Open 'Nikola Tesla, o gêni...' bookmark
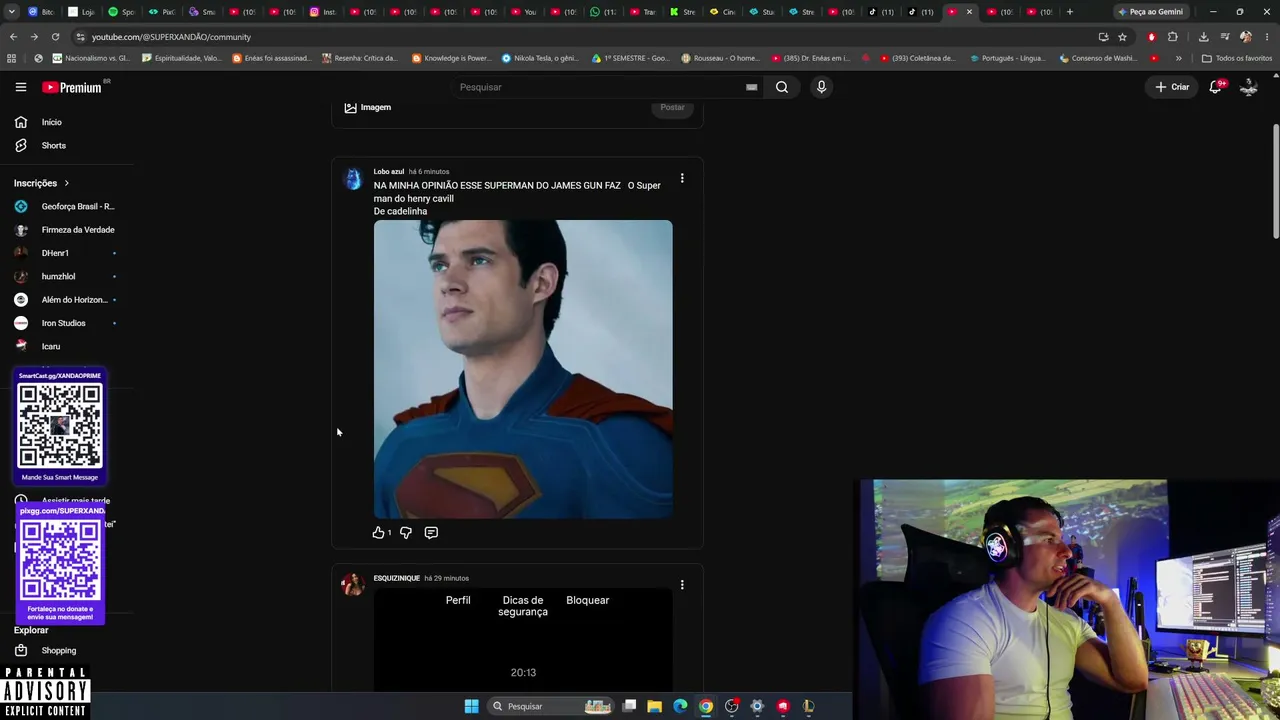This screenshot has height=720, width=1280. click(540, 58)
